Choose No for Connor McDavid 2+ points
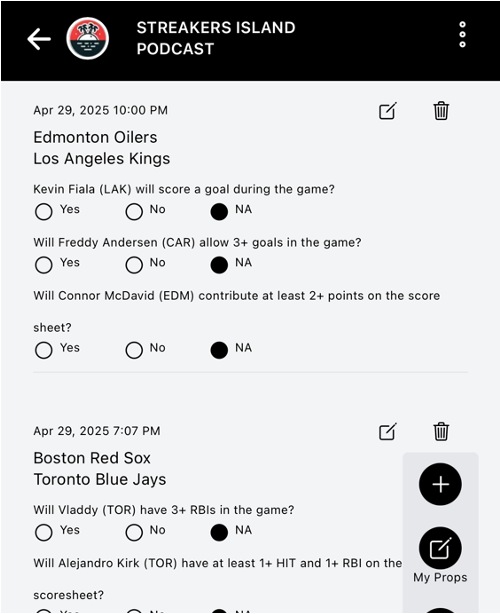This screenshot has height=614, width=500. pos(134,350)
